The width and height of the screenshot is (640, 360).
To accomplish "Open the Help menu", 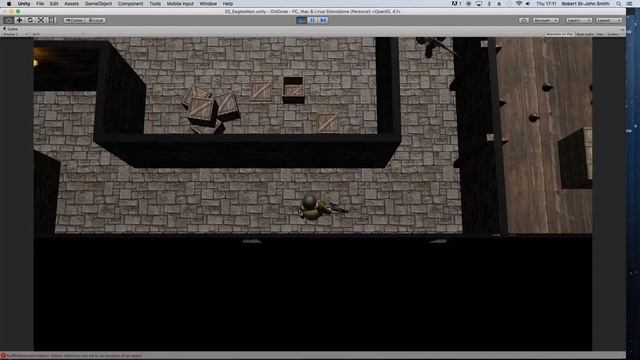I will coord(228,4).
